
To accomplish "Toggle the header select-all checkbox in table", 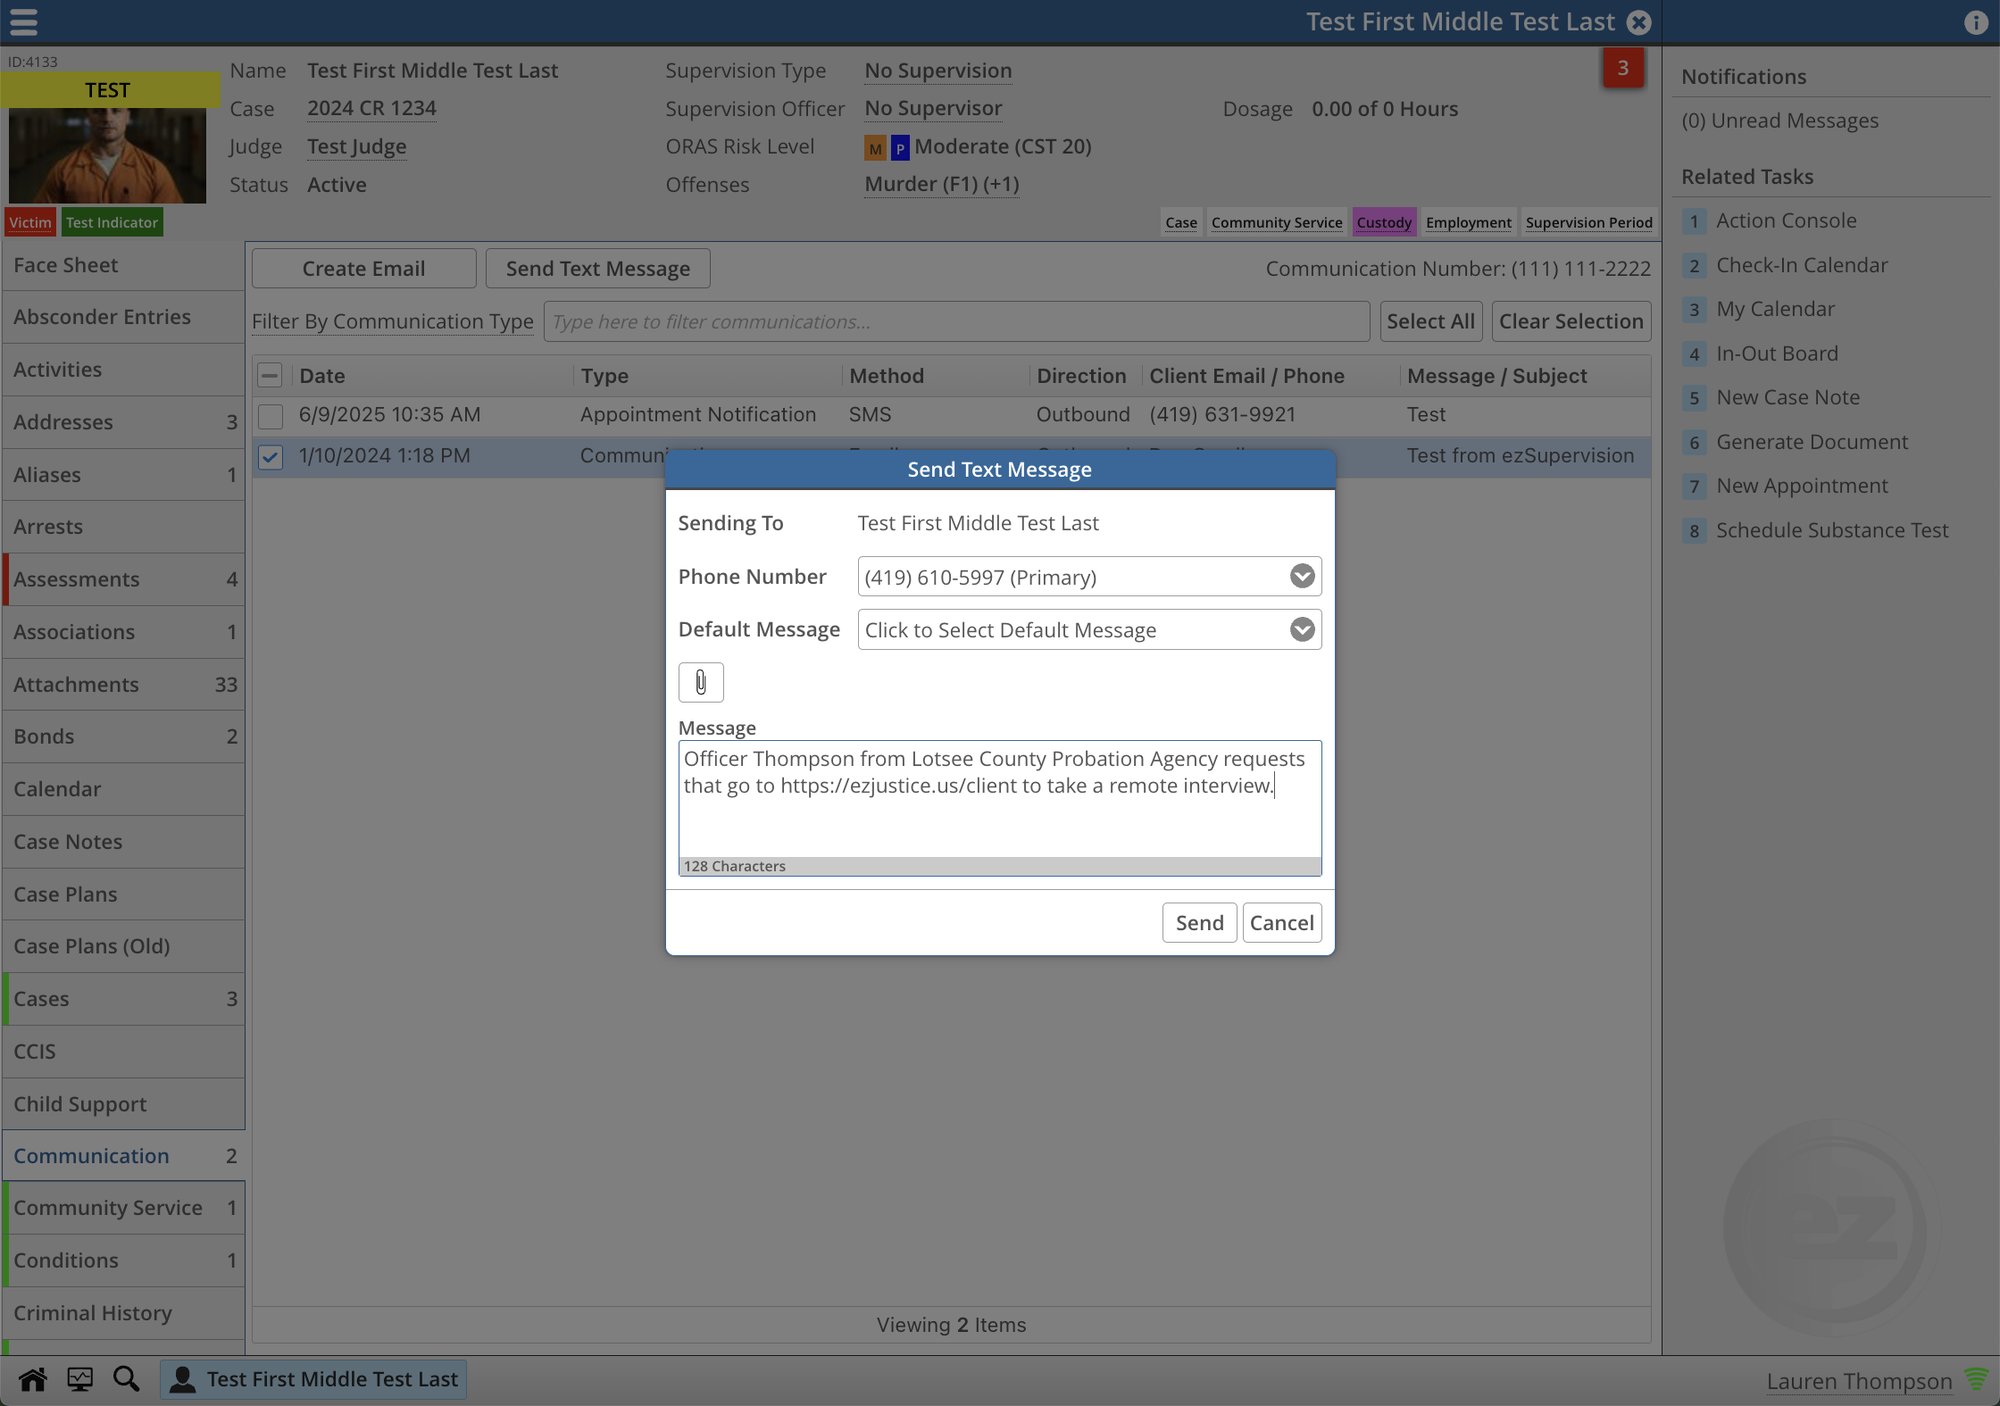I will coord(269,375).
